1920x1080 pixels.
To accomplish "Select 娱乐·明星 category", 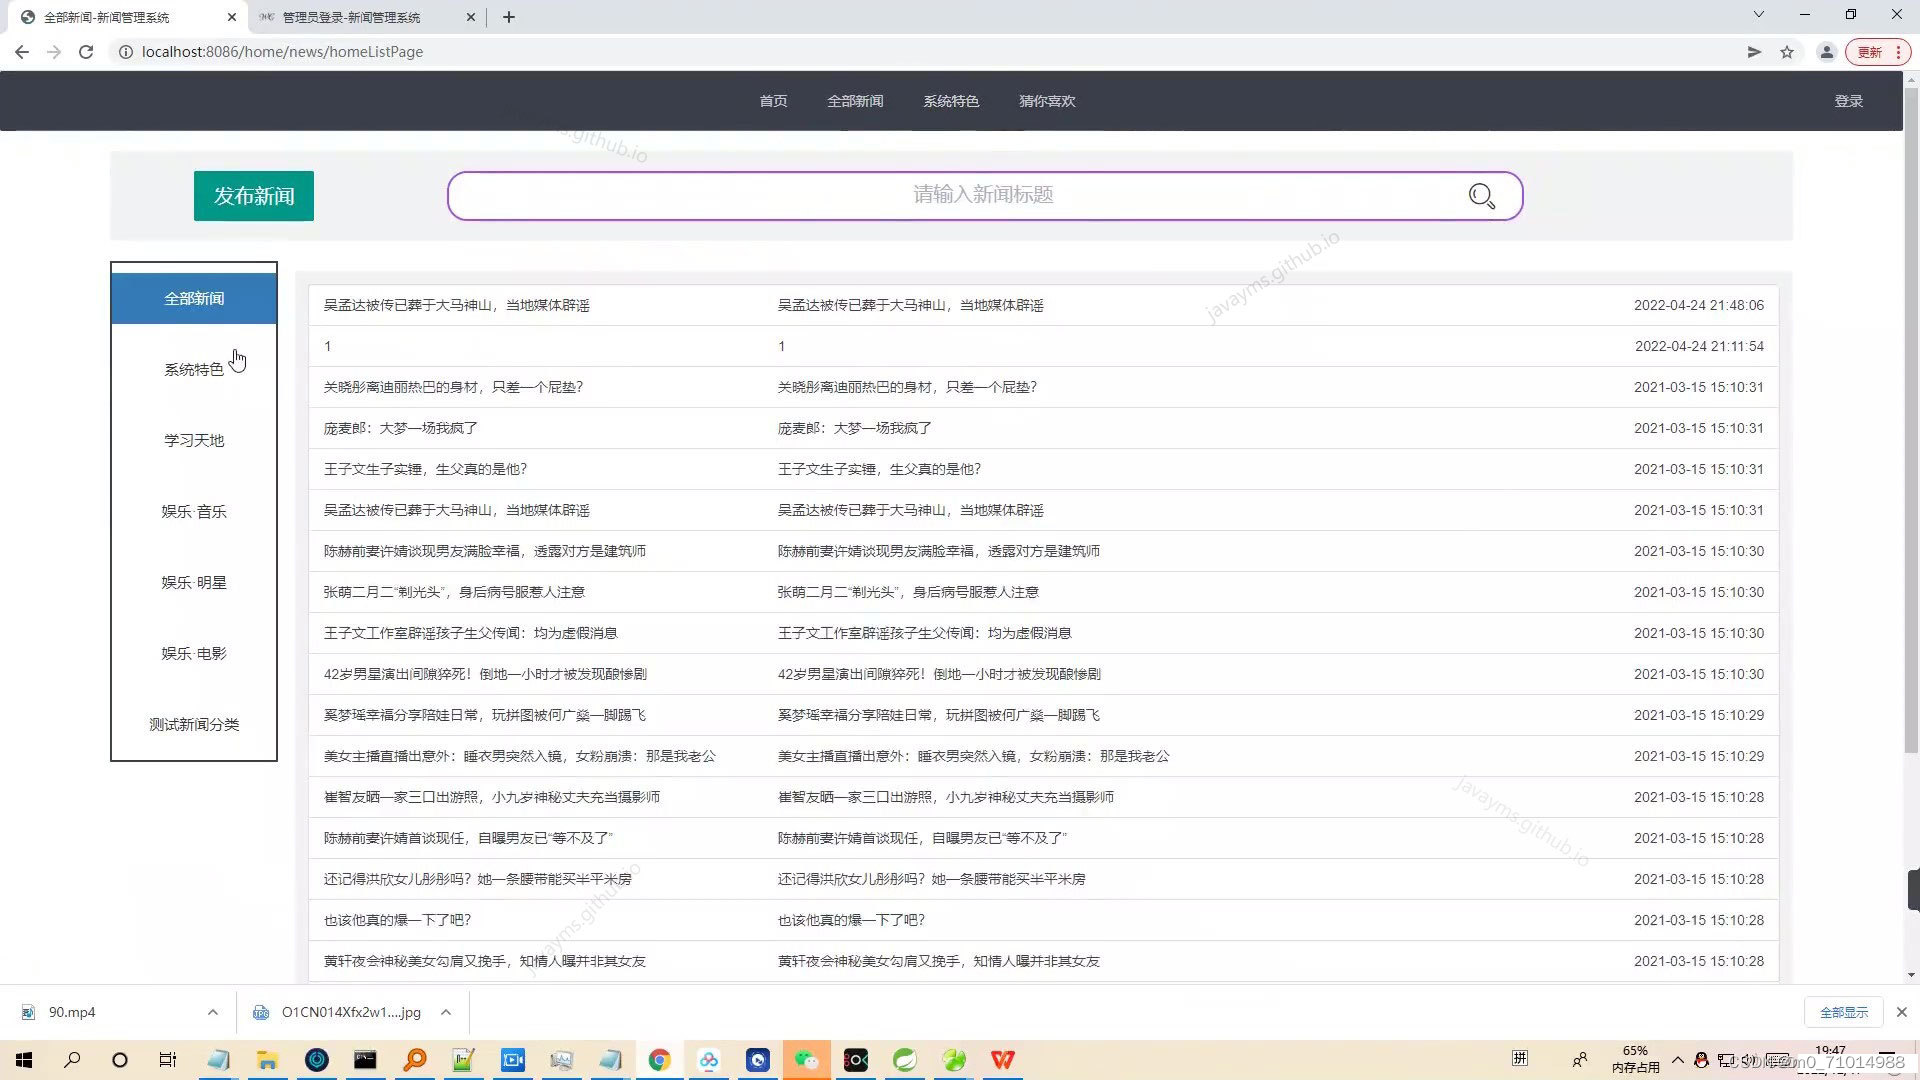I will point(194,583).
